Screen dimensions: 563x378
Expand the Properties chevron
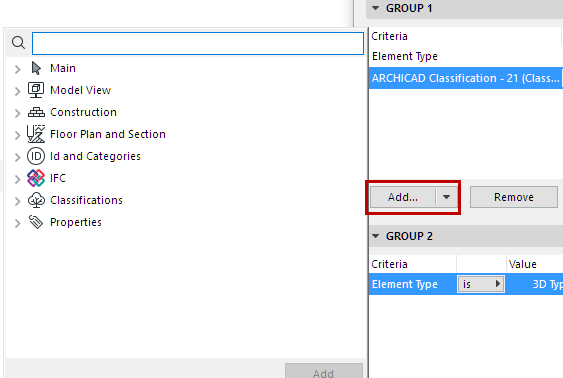coord(17,223)
